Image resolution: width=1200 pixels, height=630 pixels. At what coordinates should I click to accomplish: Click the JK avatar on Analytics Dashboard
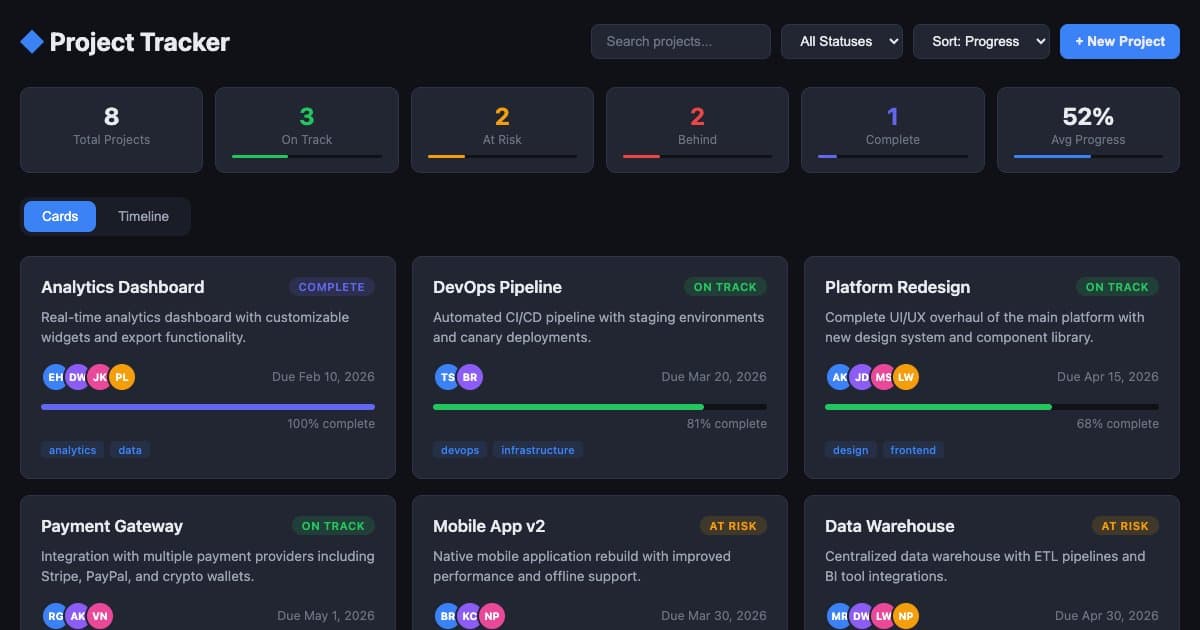coord(99,377)
